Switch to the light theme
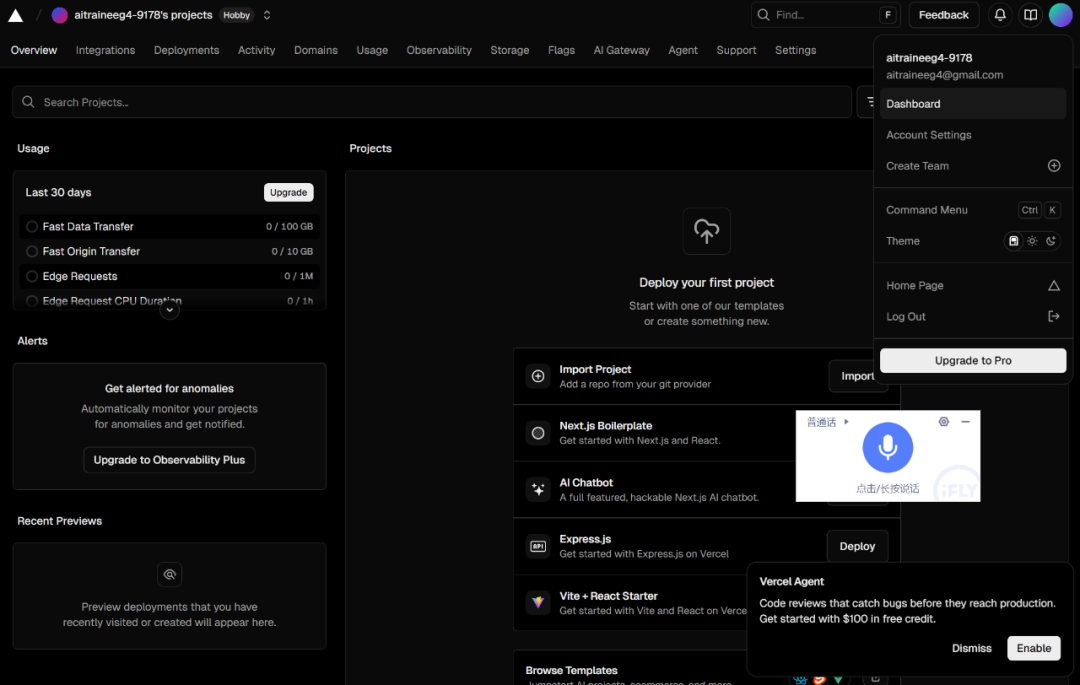1080x685 pixels. [1032, 241]
